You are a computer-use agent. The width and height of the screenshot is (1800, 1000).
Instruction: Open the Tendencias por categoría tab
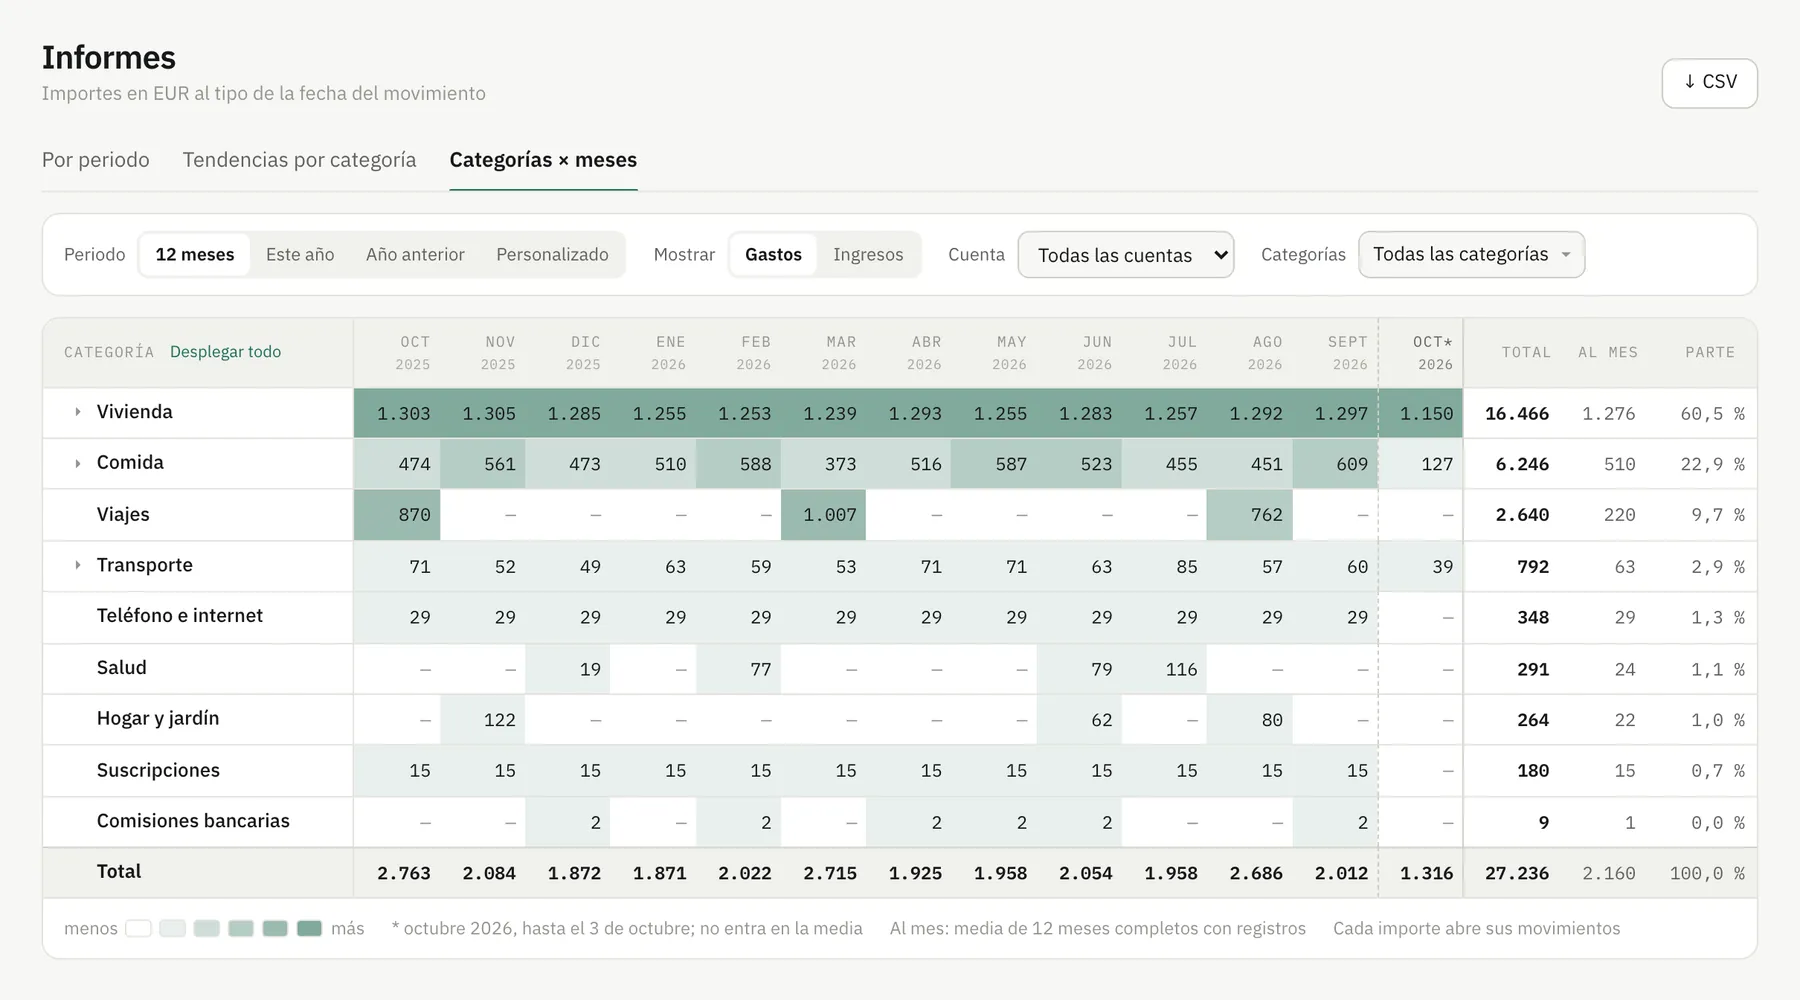[299, 160]
